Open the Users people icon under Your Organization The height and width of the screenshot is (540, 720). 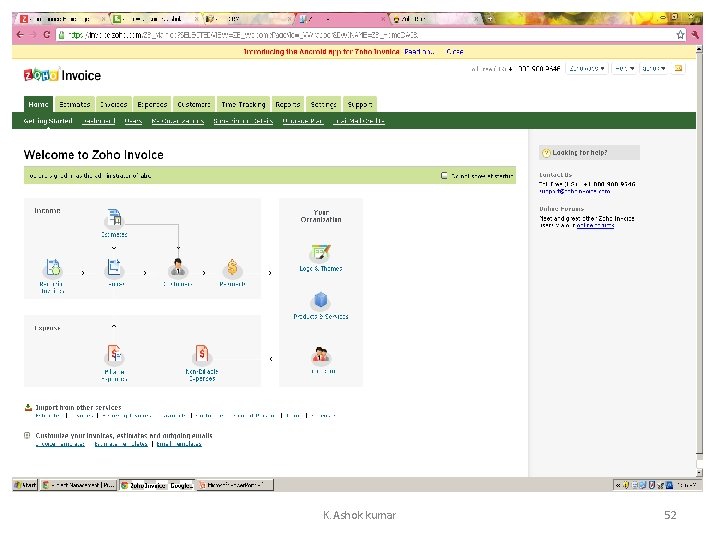321,355
